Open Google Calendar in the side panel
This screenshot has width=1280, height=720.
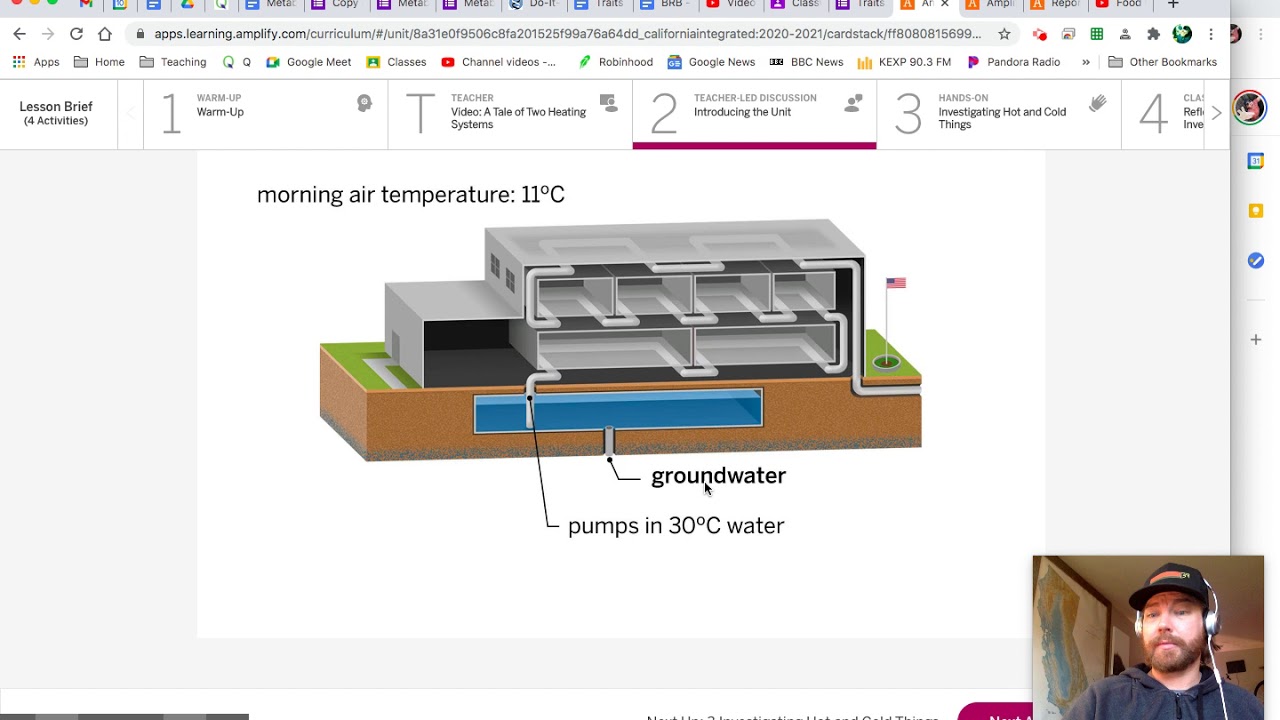[1255, 161]
